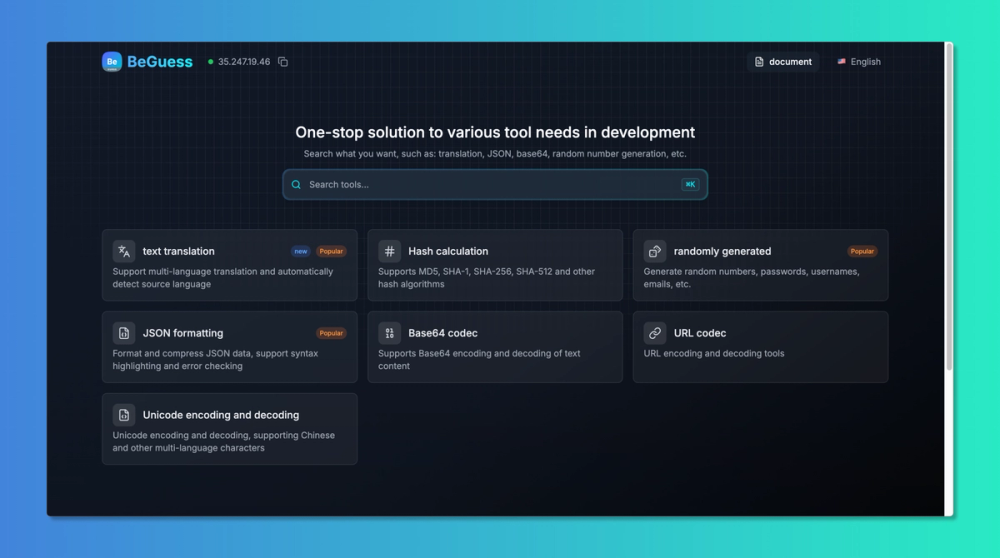The image size is (1000, 558).
Task: Click the BeGuess brand name link
Action: tap(159, 62)
